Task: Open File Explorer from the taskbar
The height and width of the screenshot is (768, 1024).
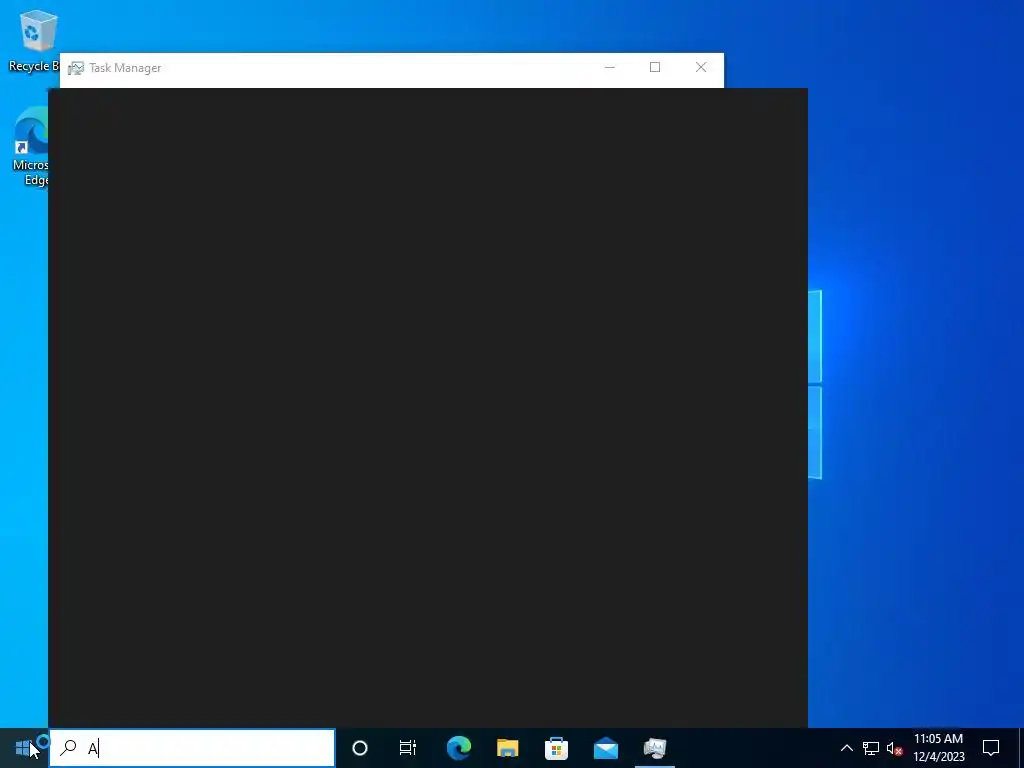Action: click(x=507, y=748)
